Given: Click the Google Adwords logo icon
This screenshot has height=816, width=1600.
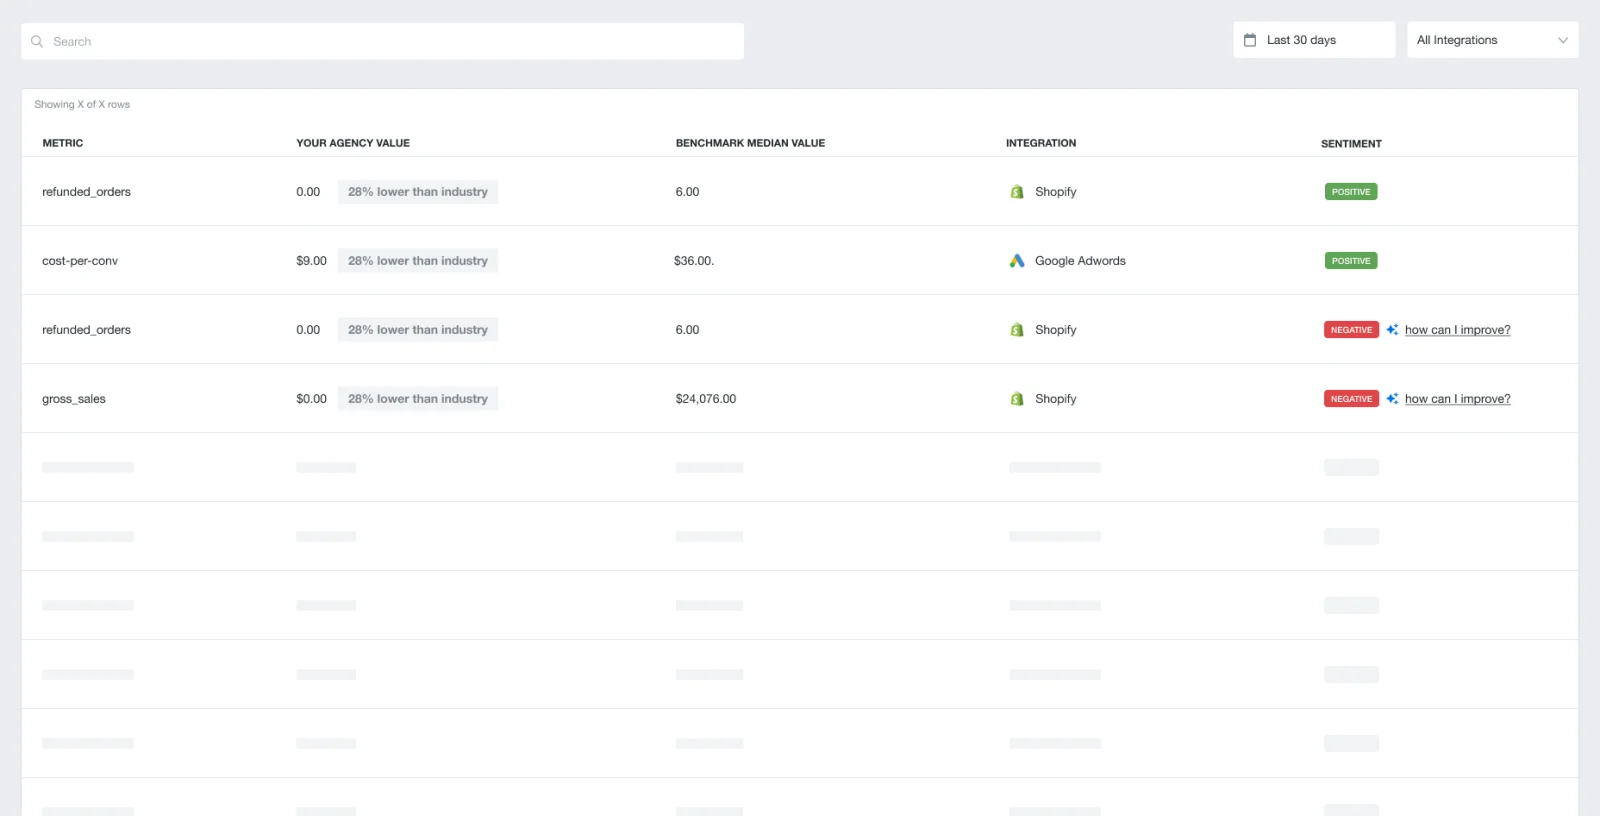Looking at the screenshot, I should tap(1017, 261).
